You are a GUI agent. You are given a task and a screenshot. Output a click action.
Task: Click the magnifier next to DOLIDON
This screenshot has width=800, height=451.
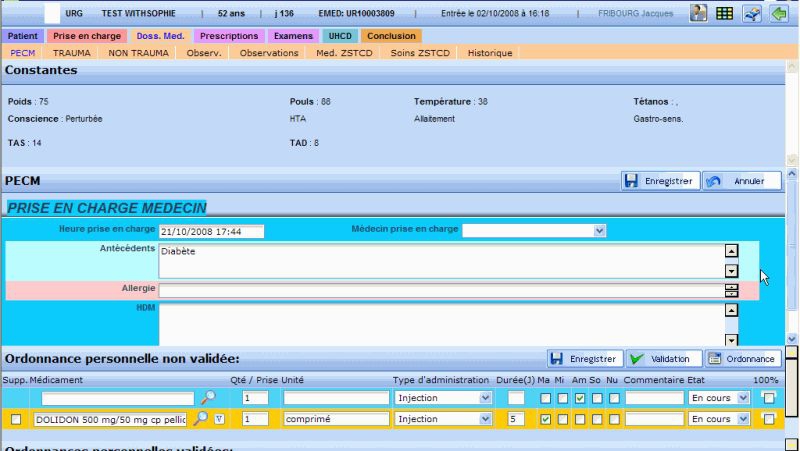[x=202, y=419]
